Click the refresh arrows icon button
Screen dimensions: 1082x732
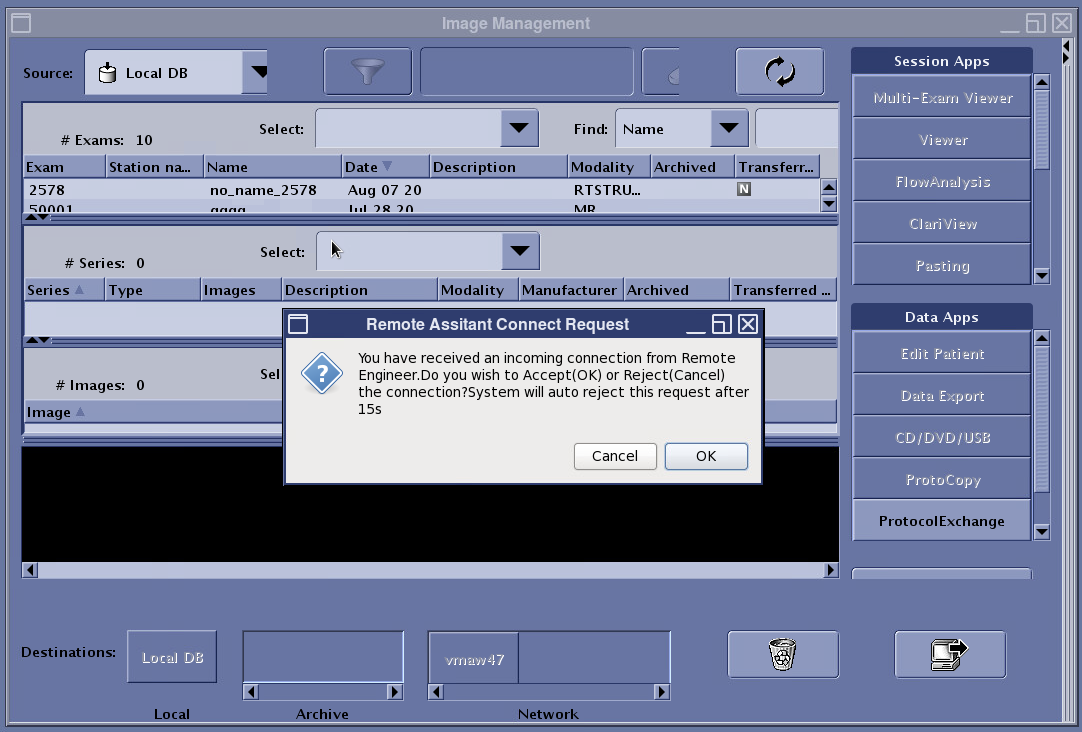tap(779, 72)
